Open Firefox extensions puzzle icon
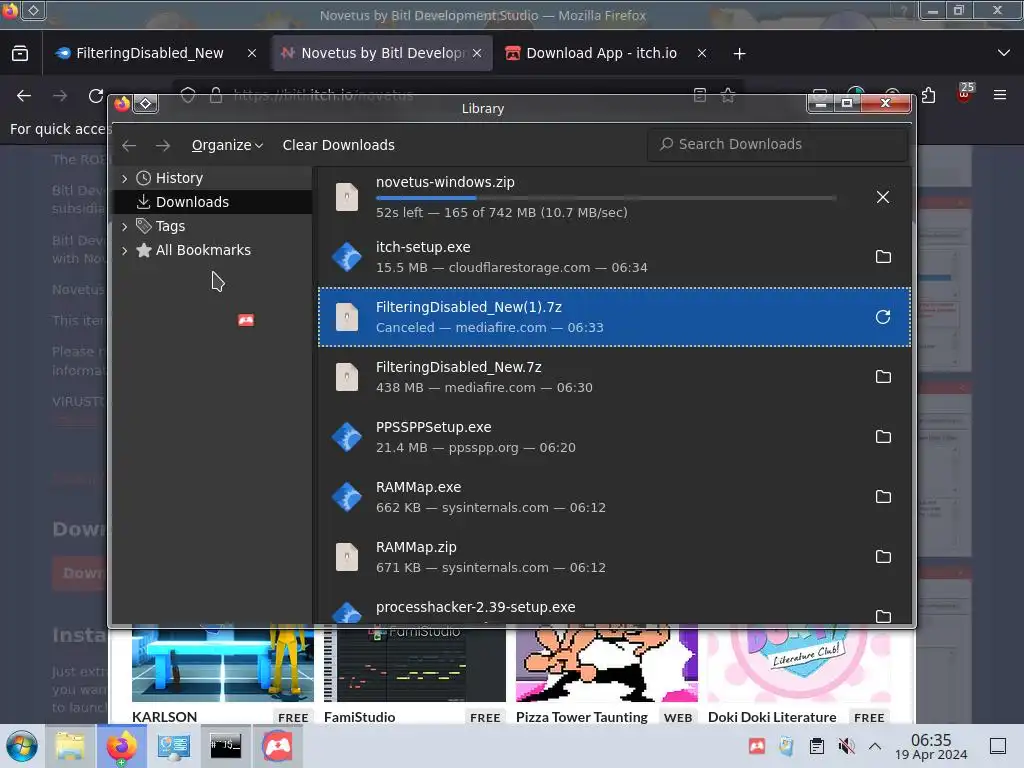The image size is (1024, 768). click(x=928, y=96)
